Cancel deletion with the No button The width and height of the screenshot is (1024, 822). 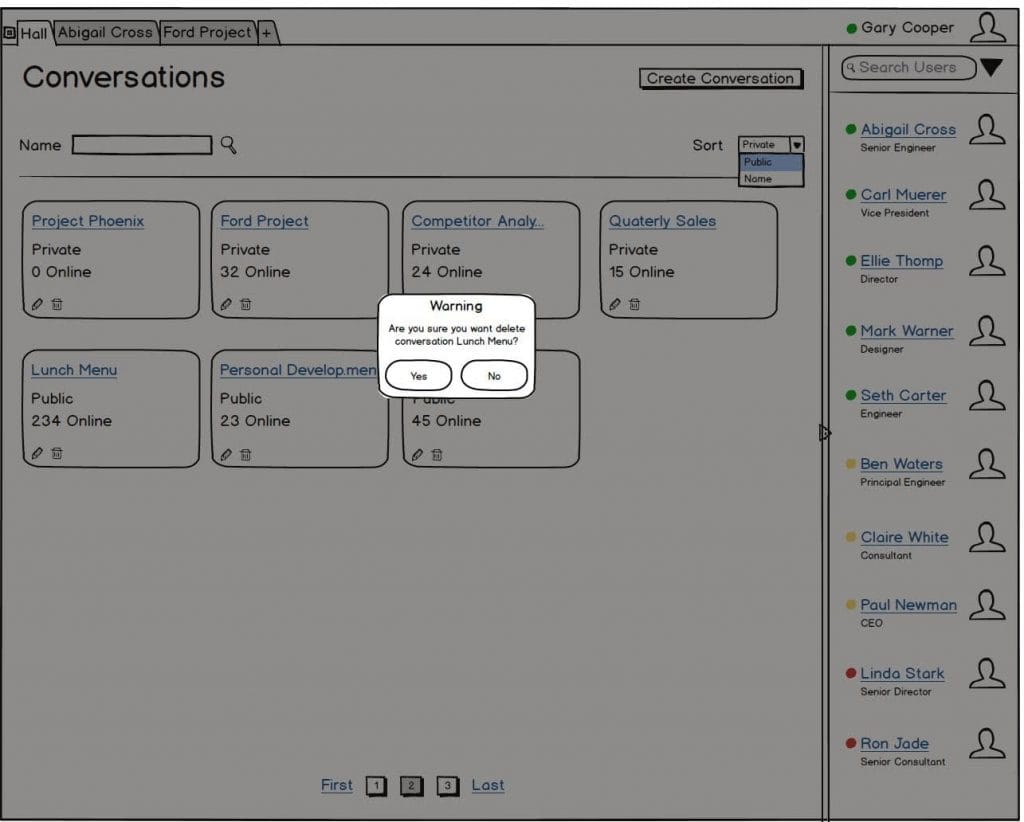click(494, 376)
